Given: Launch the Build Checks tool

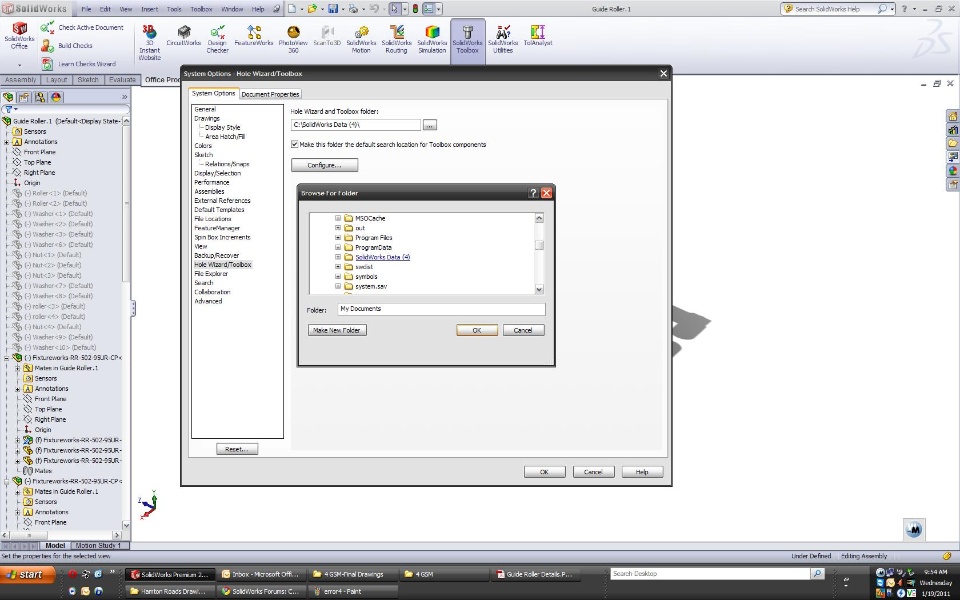Looking at the screenshot, I should pyautogui.click(x=66, y=45).
